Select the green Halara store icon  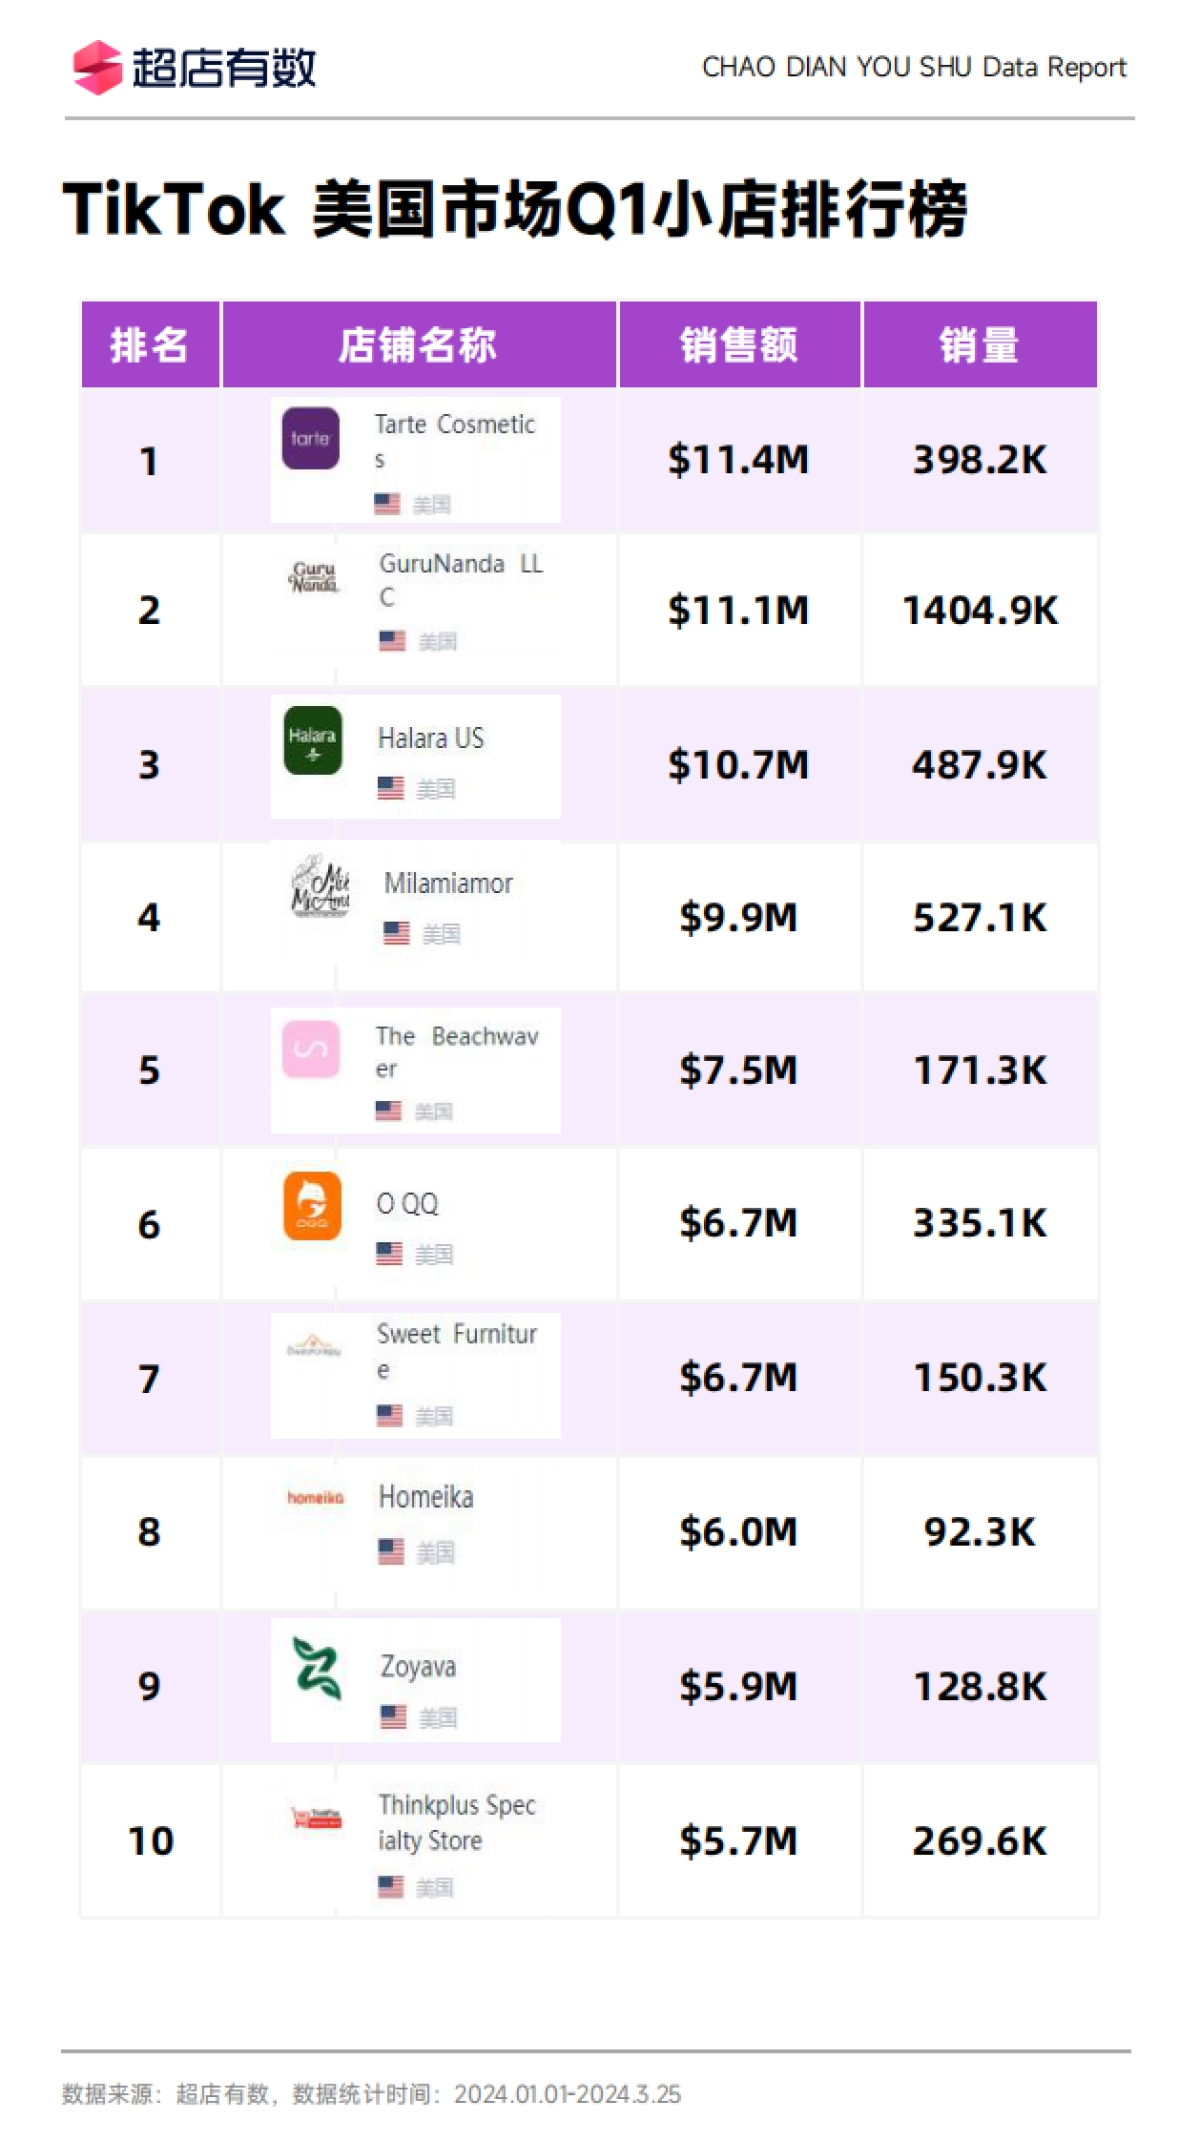point(313,741)
